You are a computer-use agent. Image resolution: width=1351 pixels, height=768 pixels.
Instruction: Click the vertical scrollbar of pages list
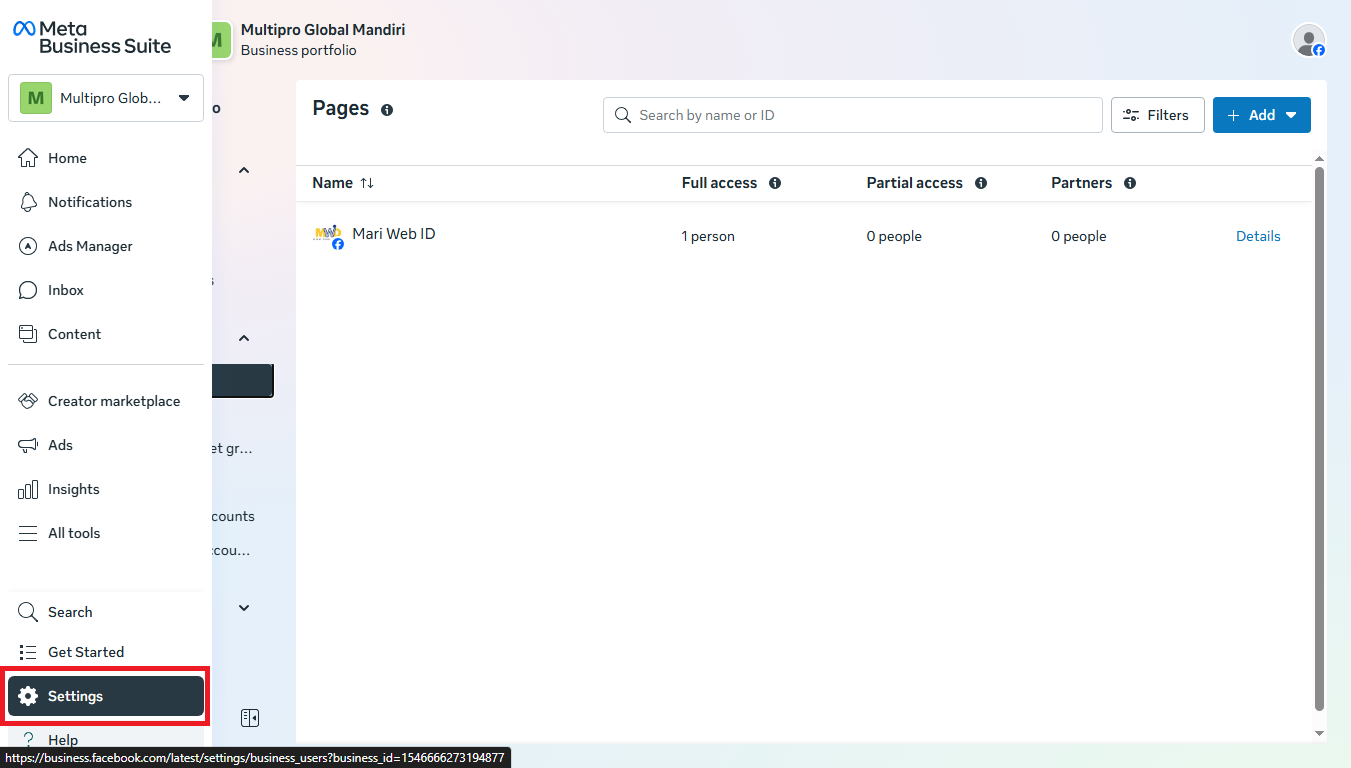point(1319,440)
